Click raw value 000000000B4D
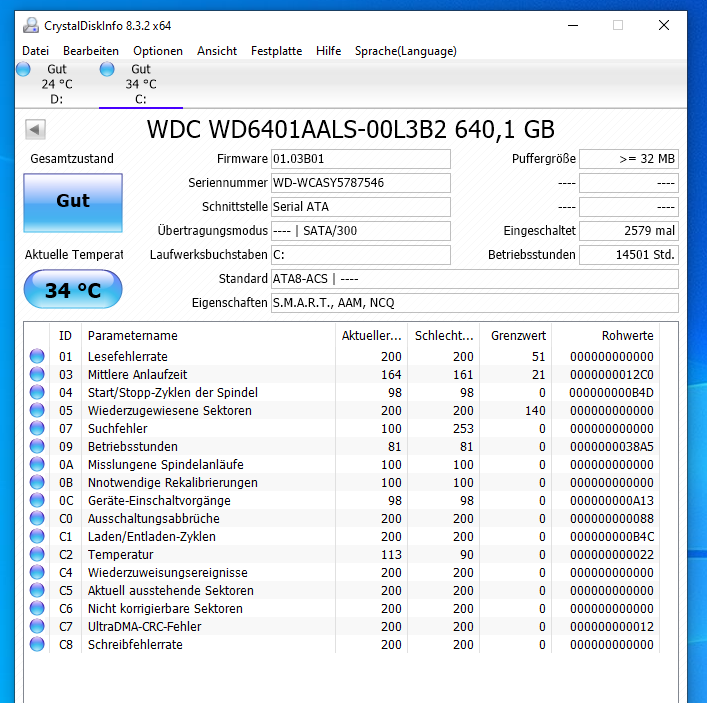707x703 pixels. (x=611, y=393)
